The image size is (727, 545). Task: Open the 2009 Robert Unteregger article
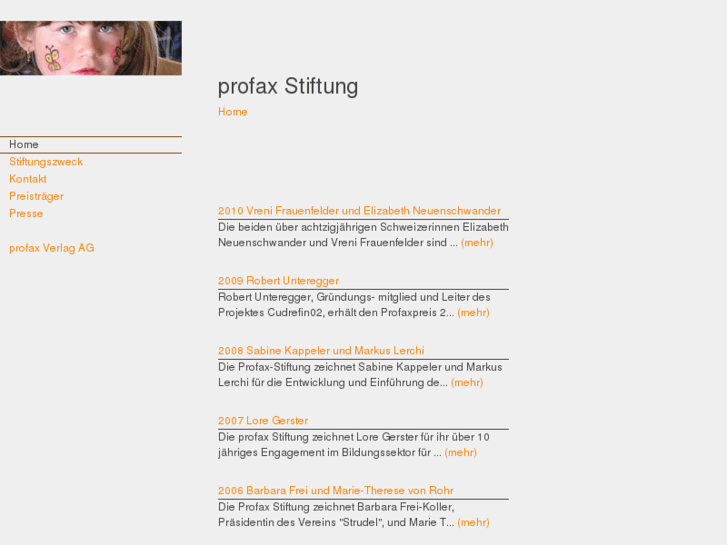[x=278, y=281]
